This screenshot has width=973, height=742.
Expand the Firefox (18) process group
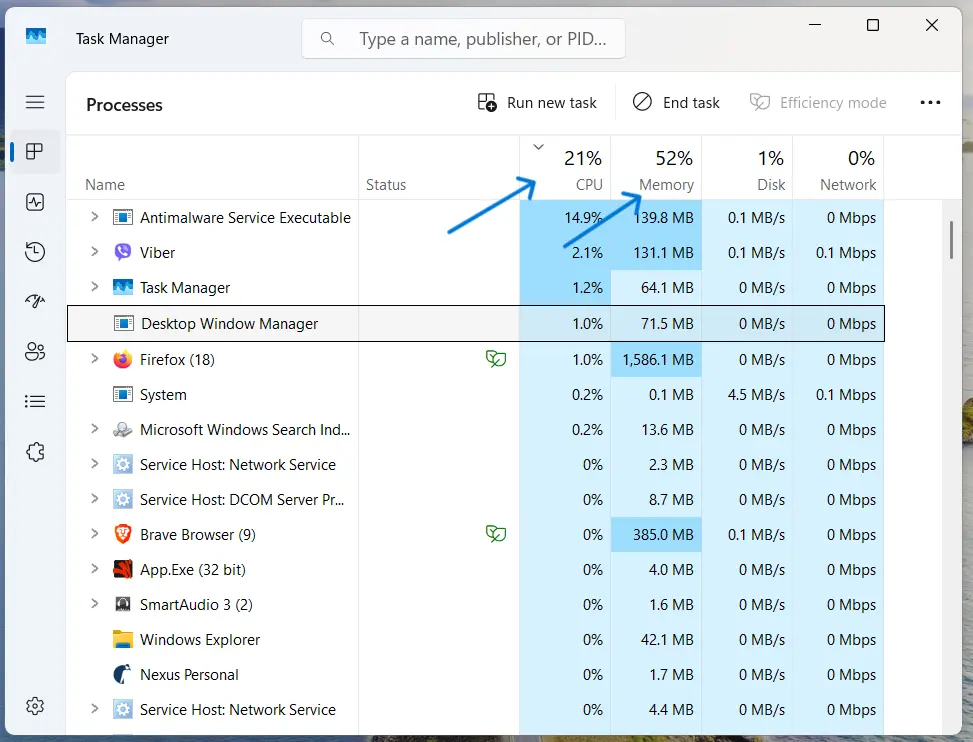tap(94, 359)
